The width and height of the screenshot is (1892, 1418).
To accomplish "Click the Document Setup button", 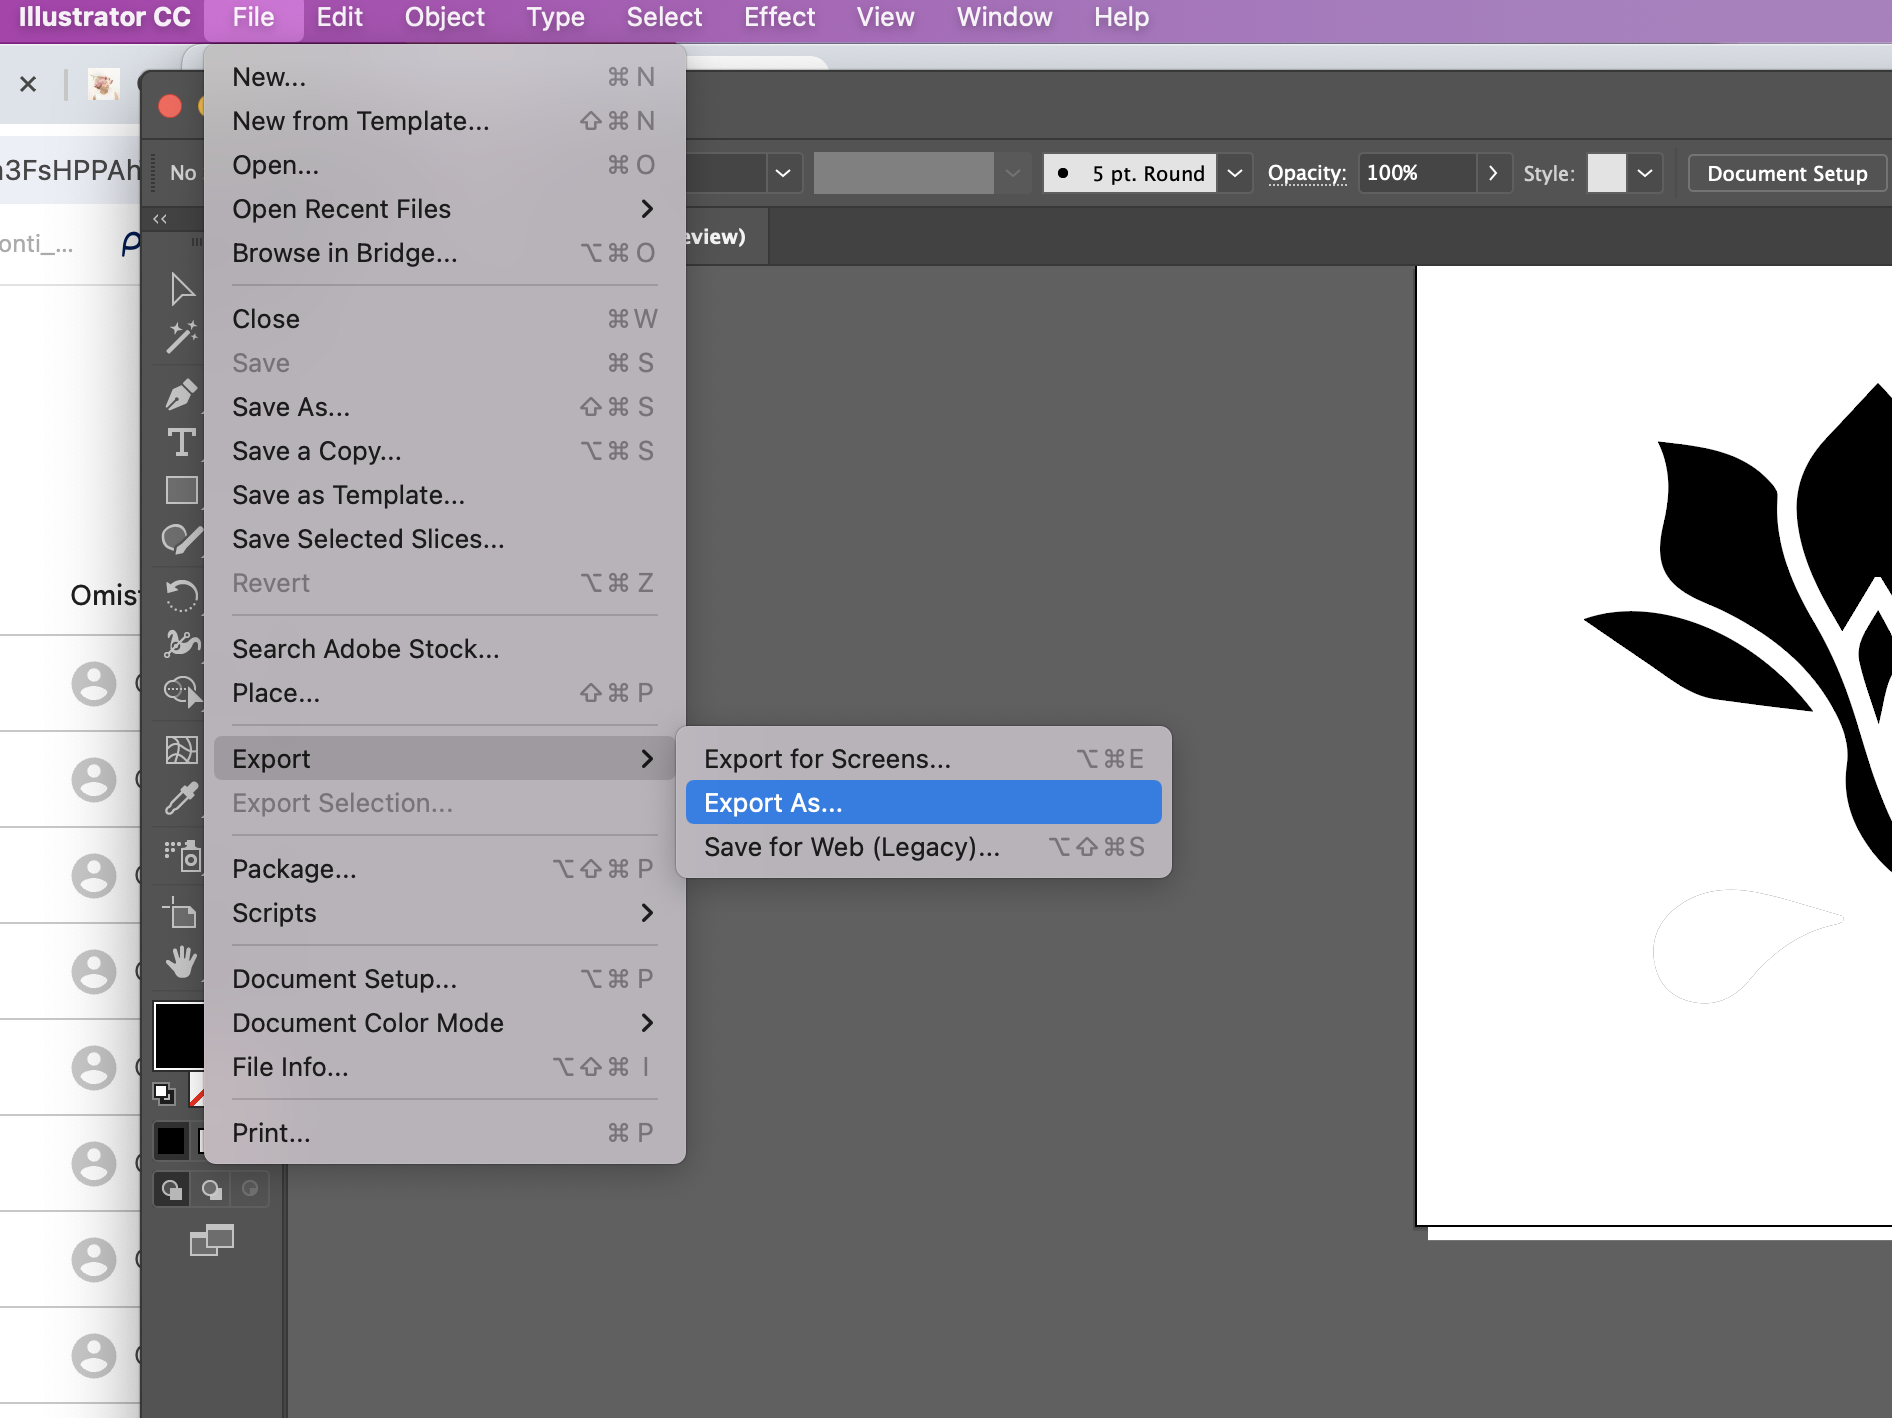I will pyautogui.click(x=1786, y=173).
